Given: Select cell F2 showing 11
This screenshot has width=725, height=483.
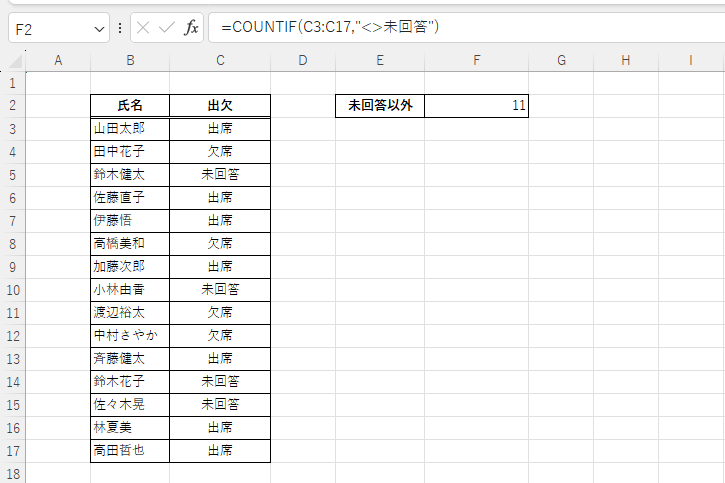Looking at the screenshot, I should click(476, 106).
